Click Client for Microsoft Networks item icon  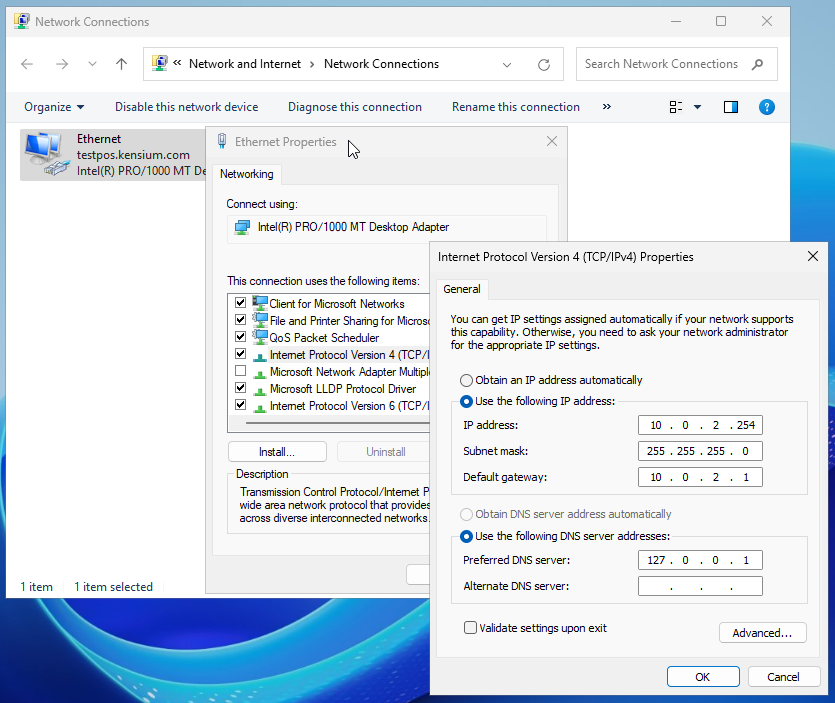pyautogui.click(x=259, y=303)
